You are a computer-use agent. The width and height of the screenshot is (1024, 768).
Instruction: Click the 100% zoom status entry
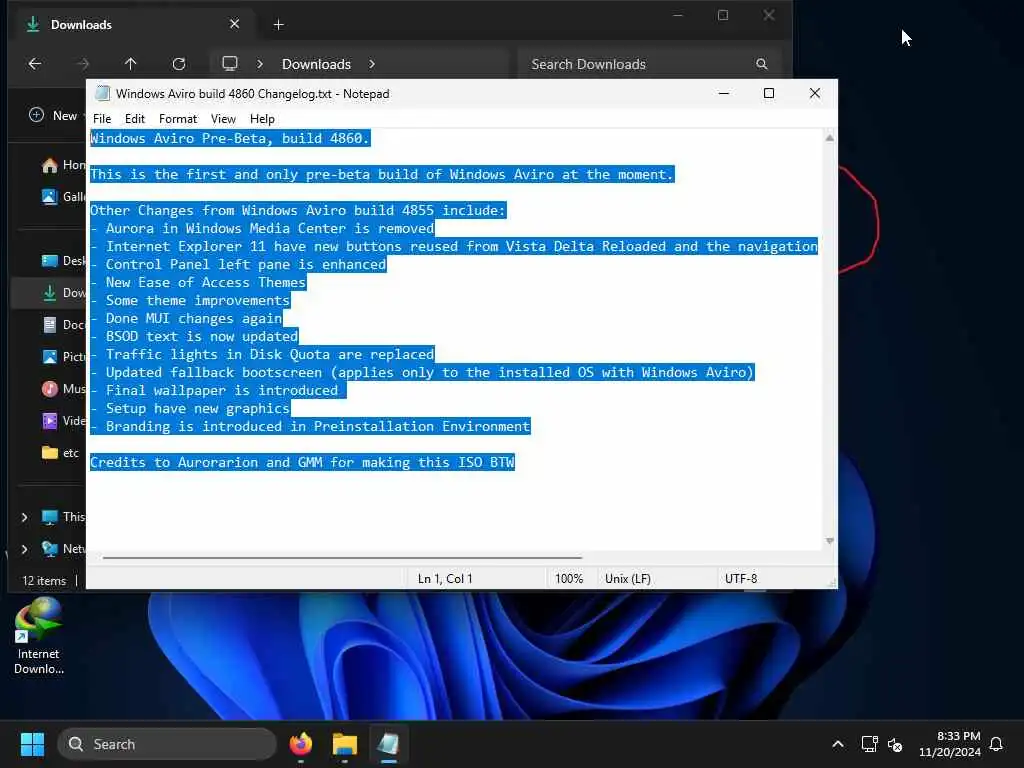(569, 579)
